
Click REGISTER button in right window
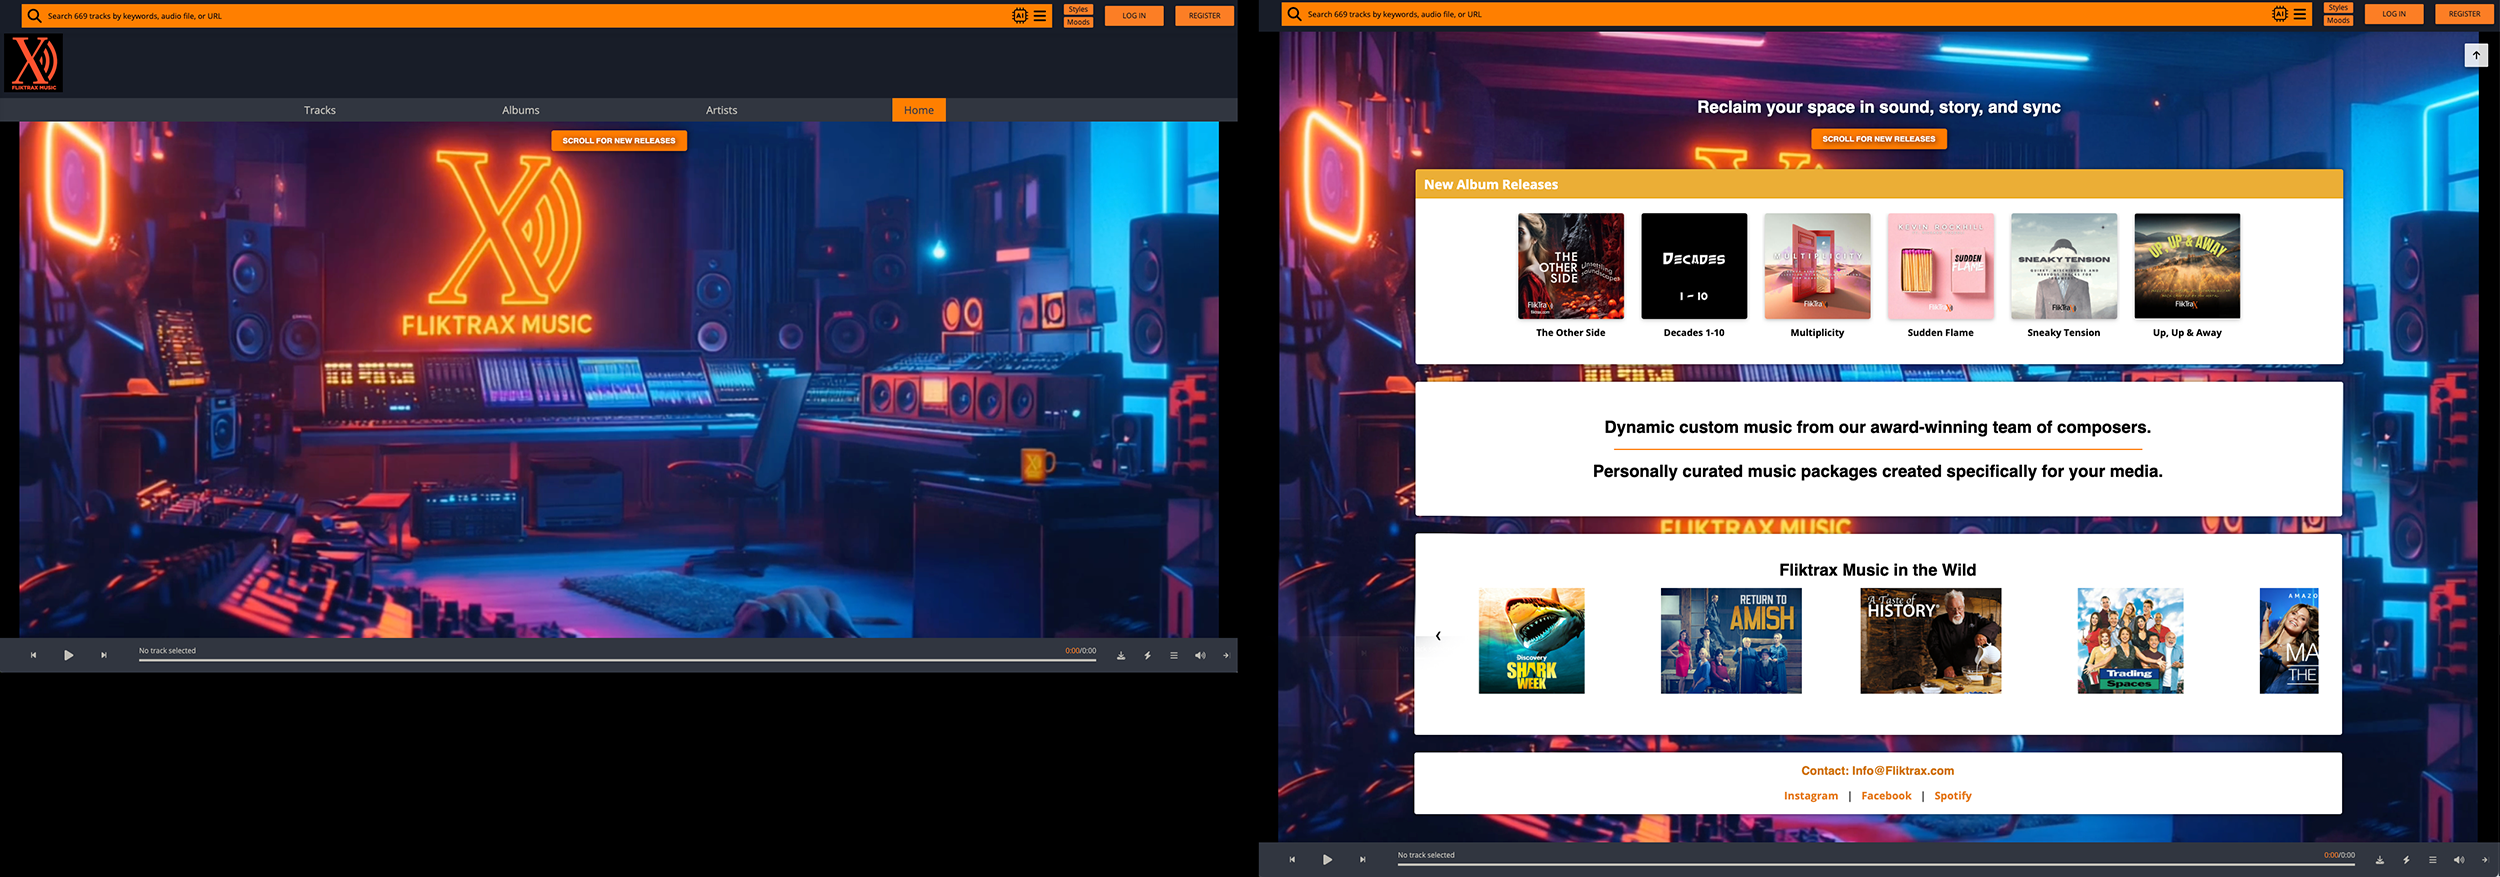[2464, 14]
